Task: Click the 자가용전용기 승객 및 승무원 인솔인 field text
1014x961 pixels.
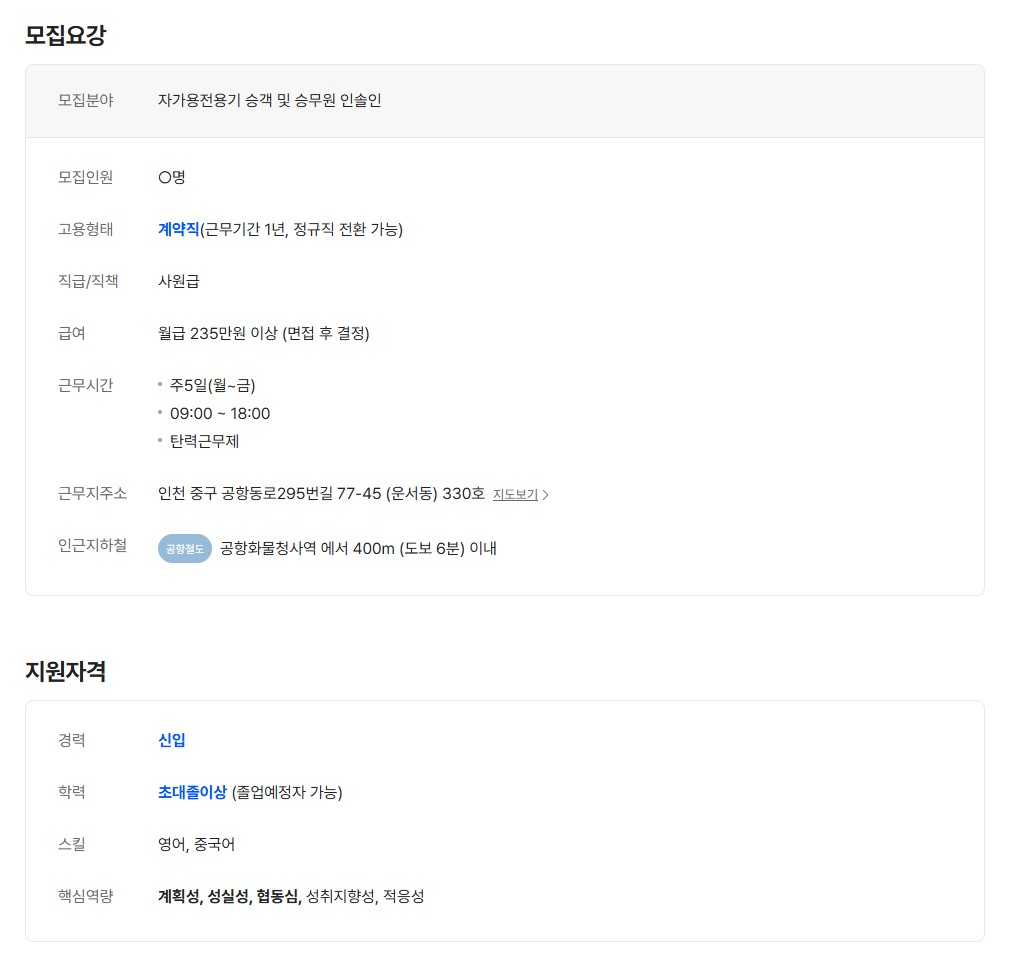Action: click(x=269, y=100)
